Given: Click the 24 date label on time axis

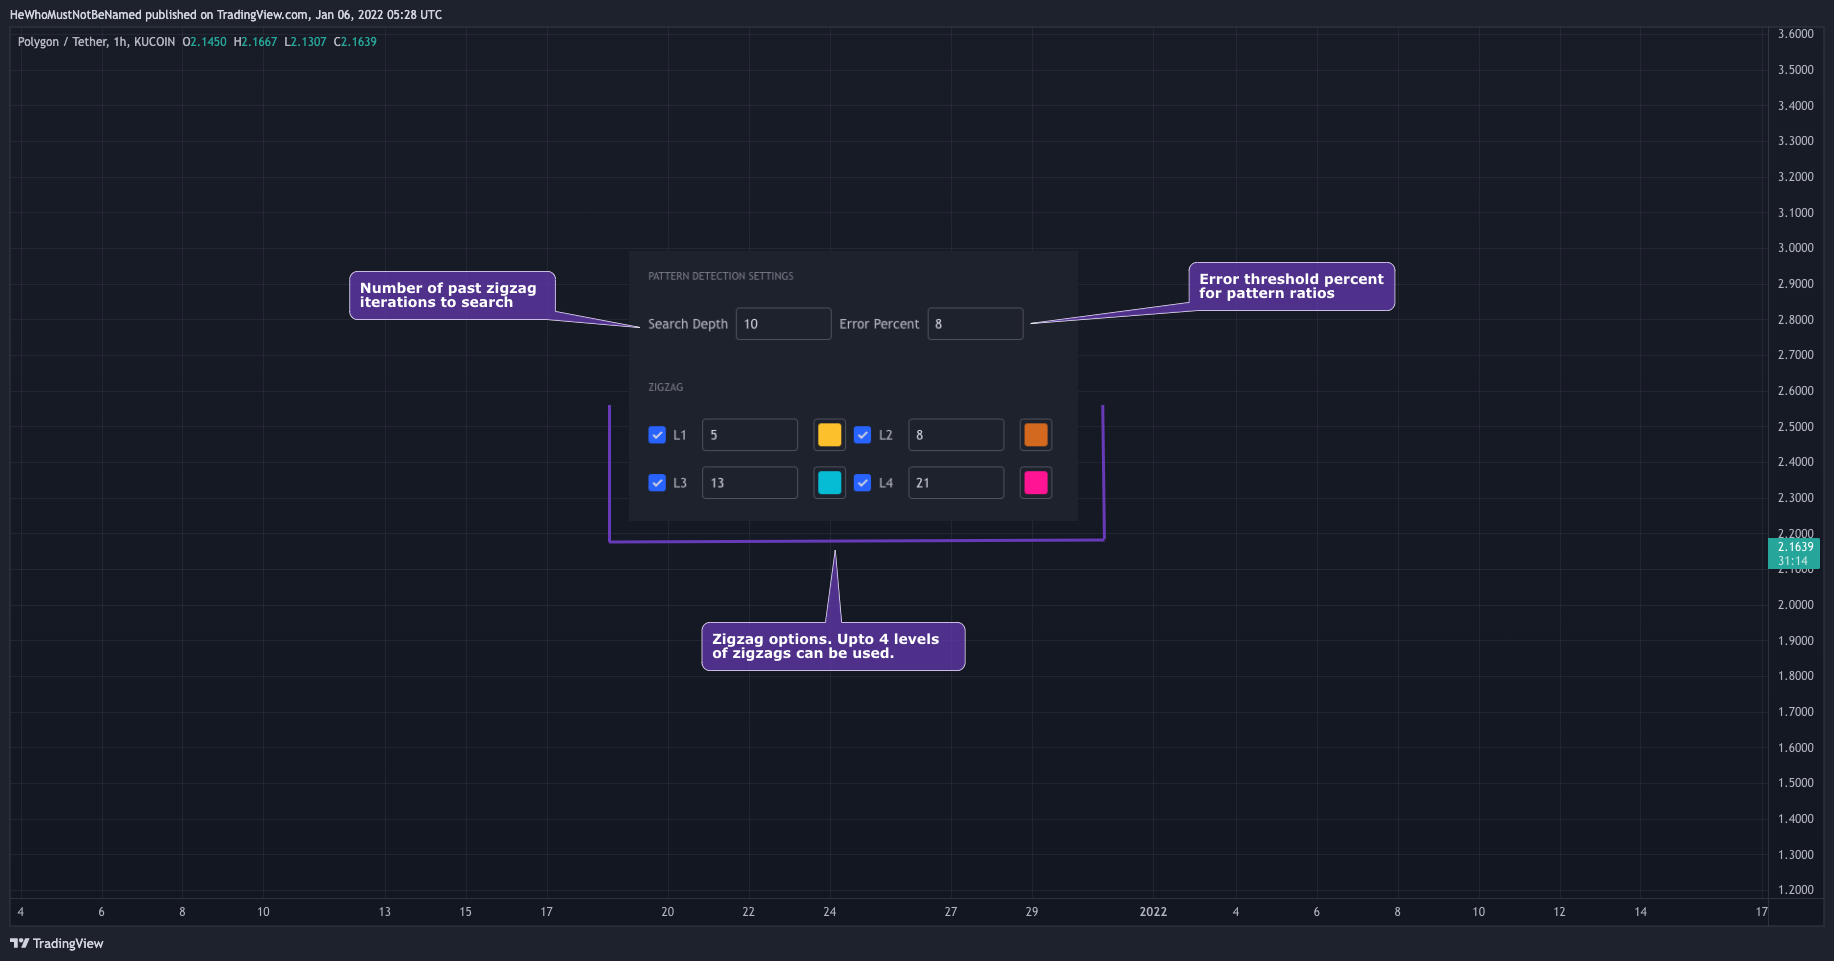Looking at the screenshot, I should point(830,912).
